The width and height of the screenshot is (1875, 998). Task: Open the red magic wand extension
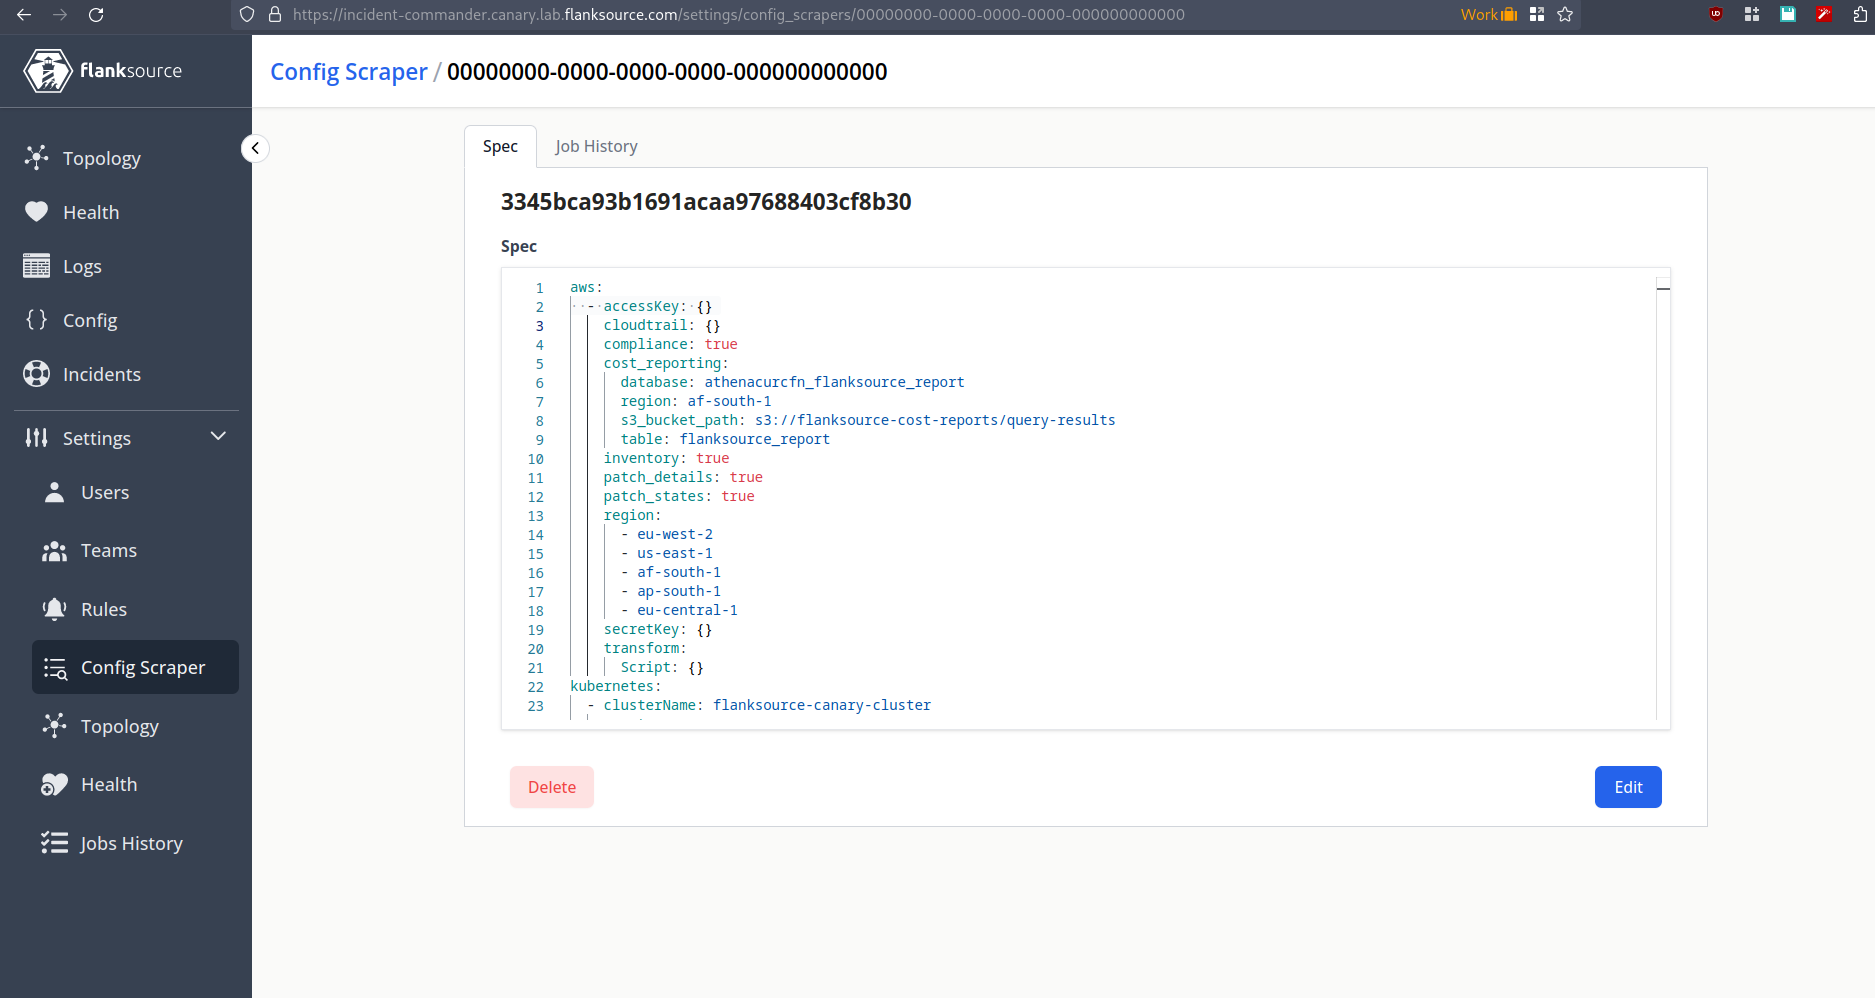pos(1823,14)
